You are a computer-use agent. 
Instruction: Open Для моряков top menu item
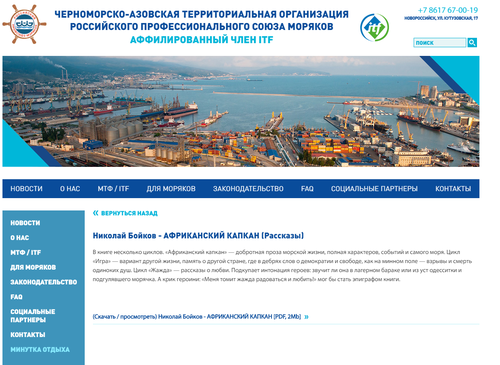171,189
